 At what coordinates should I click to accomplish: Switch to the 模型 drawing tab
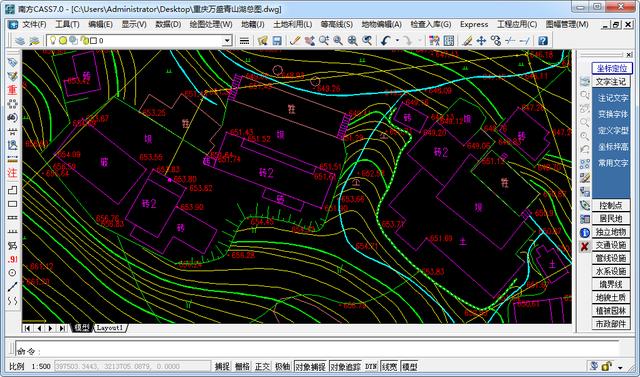(x=82, y=328)
